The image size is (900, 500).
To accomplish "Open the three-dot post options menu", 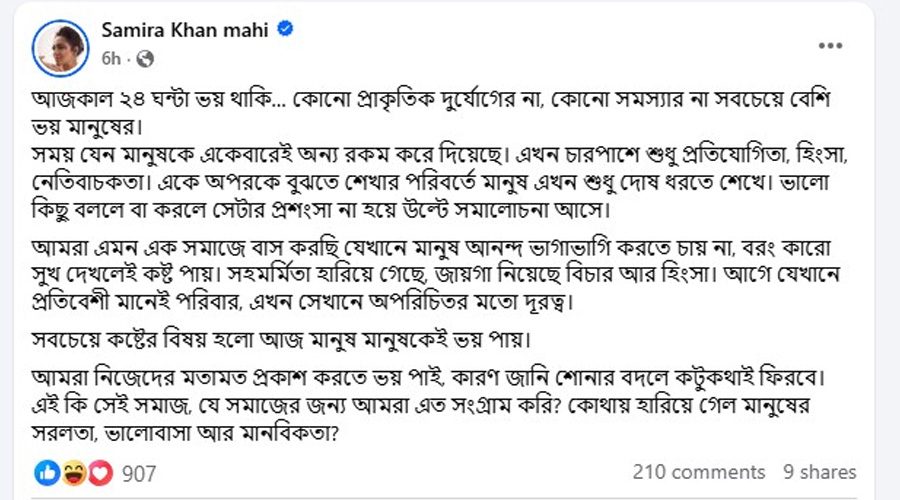I will (x=830, y=46).
